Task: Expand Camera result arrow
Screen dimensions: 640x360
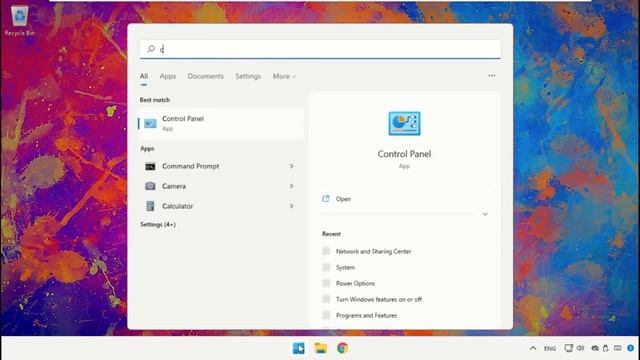Action: 291,186
